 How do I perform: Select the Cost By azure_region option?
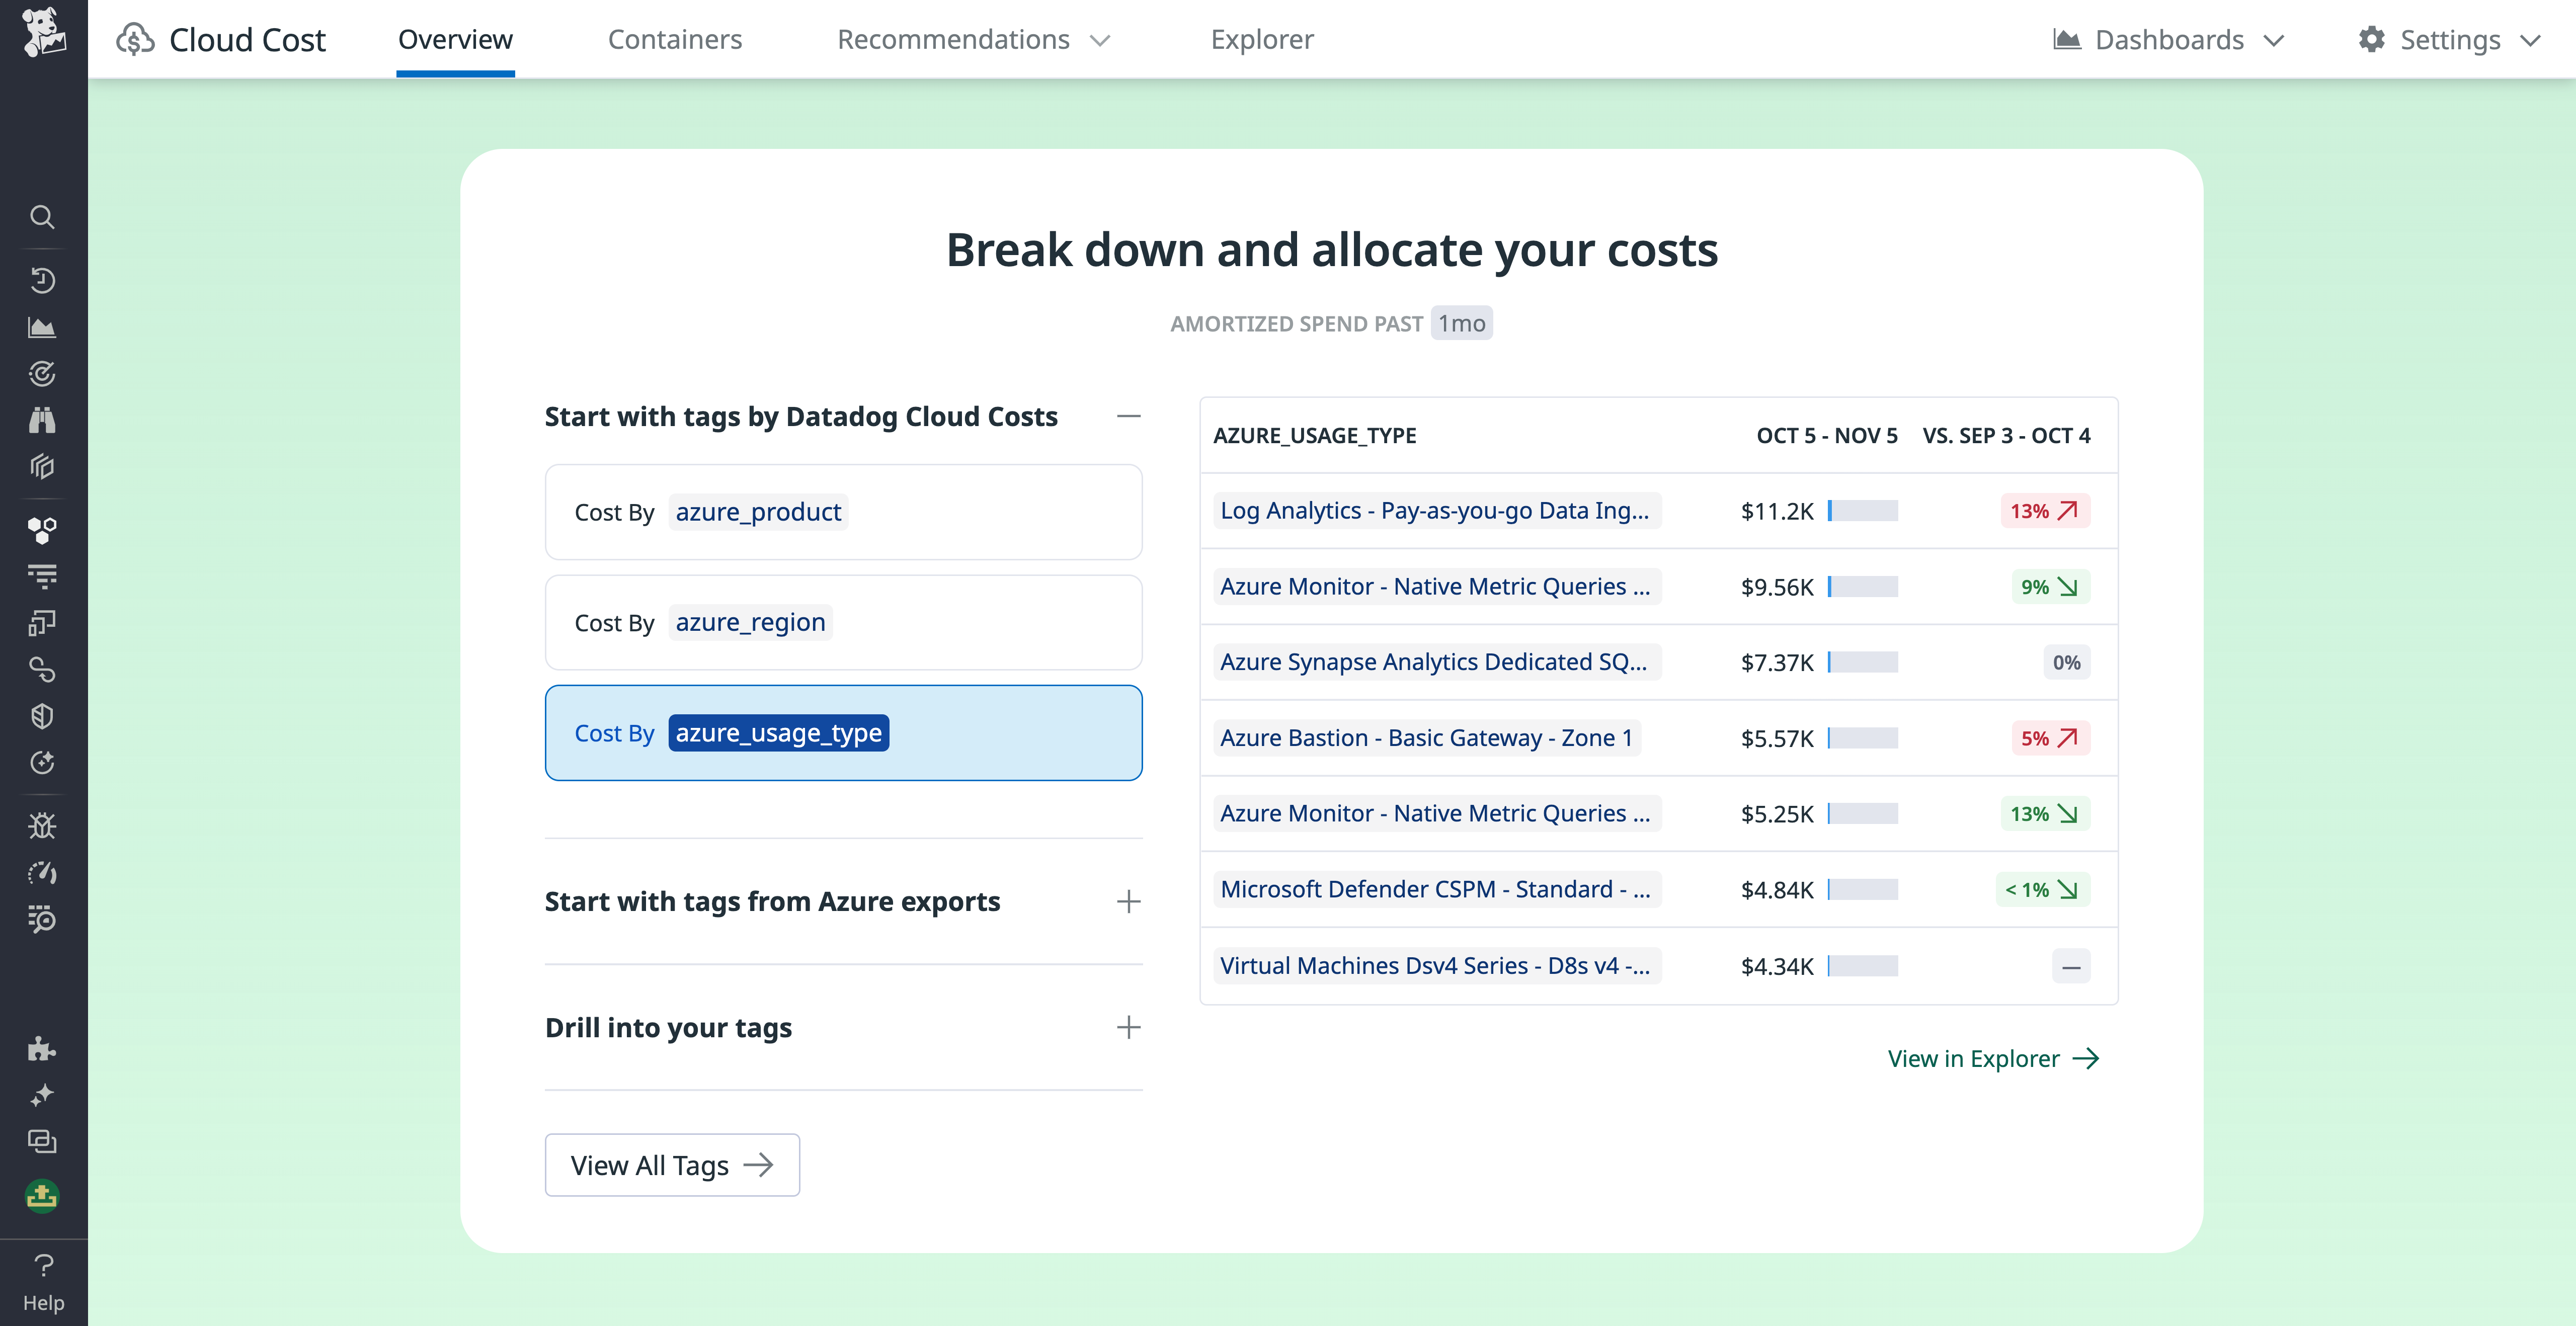pos(843,622)
